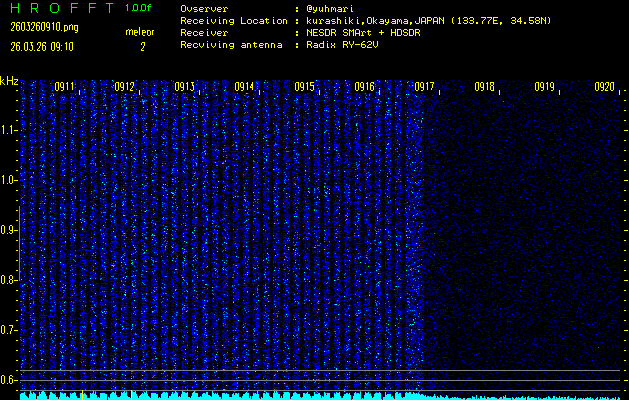Click the 0919 time tick label
The width and height of the screenshot is (629, 400).
tap(544, 87)
